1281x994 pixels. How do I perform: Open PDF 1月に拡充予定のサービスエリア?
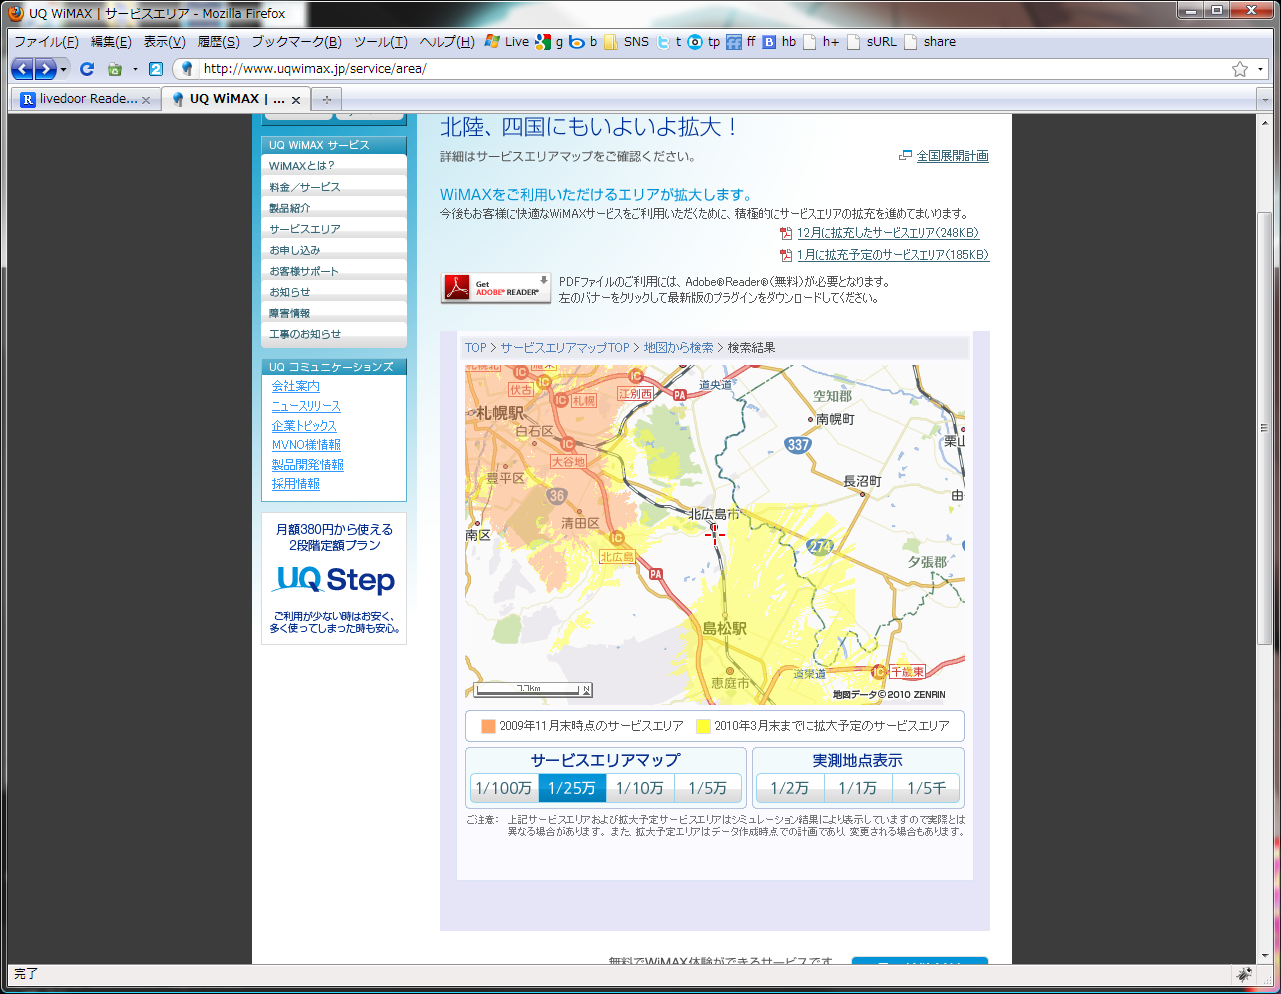pos(893,255)
